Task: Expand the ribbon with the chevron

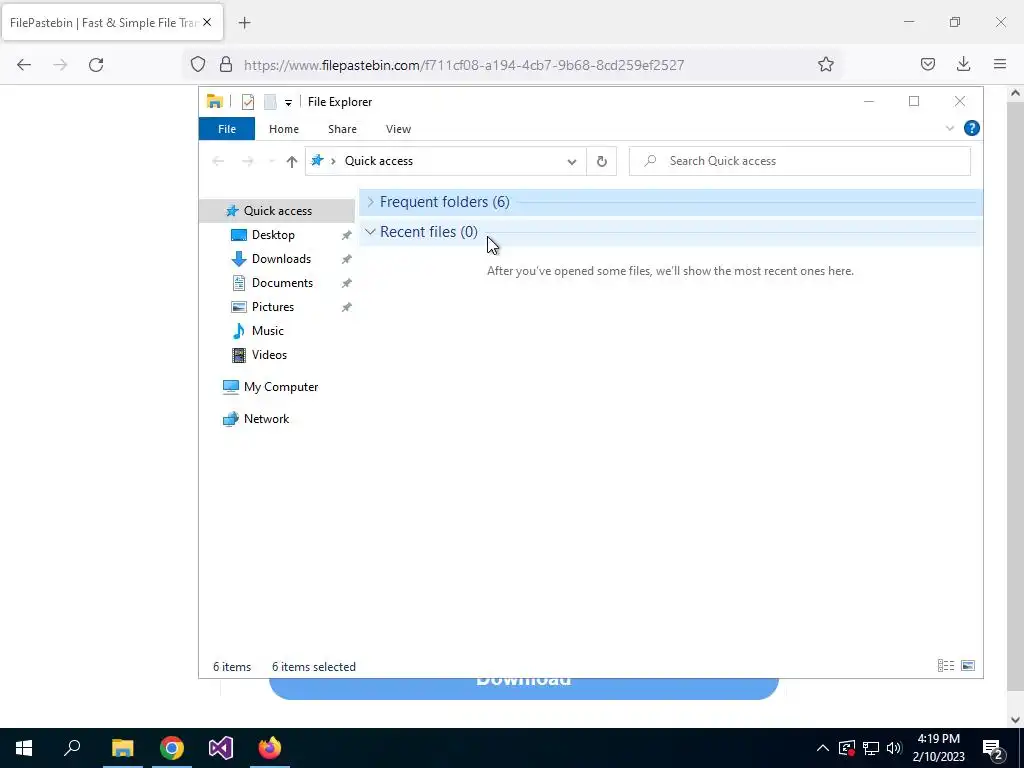Action: pos(950,128)
